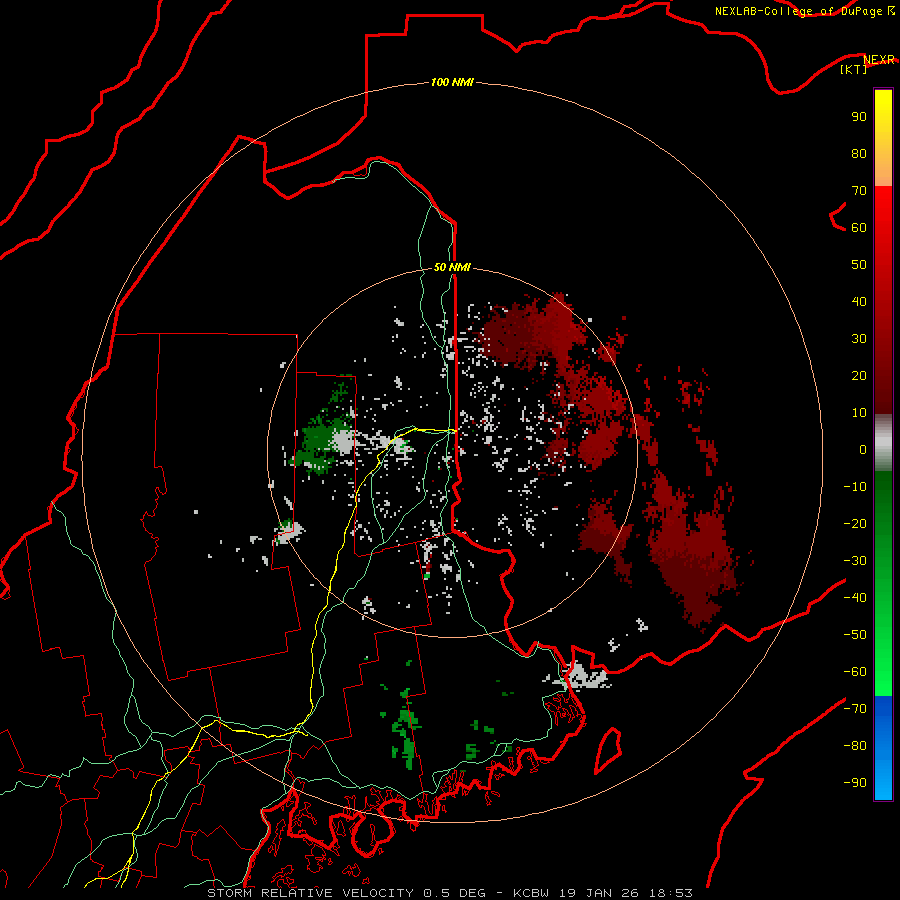
Task: Select the 30 value on velocity scale
Action: point(859,339)
